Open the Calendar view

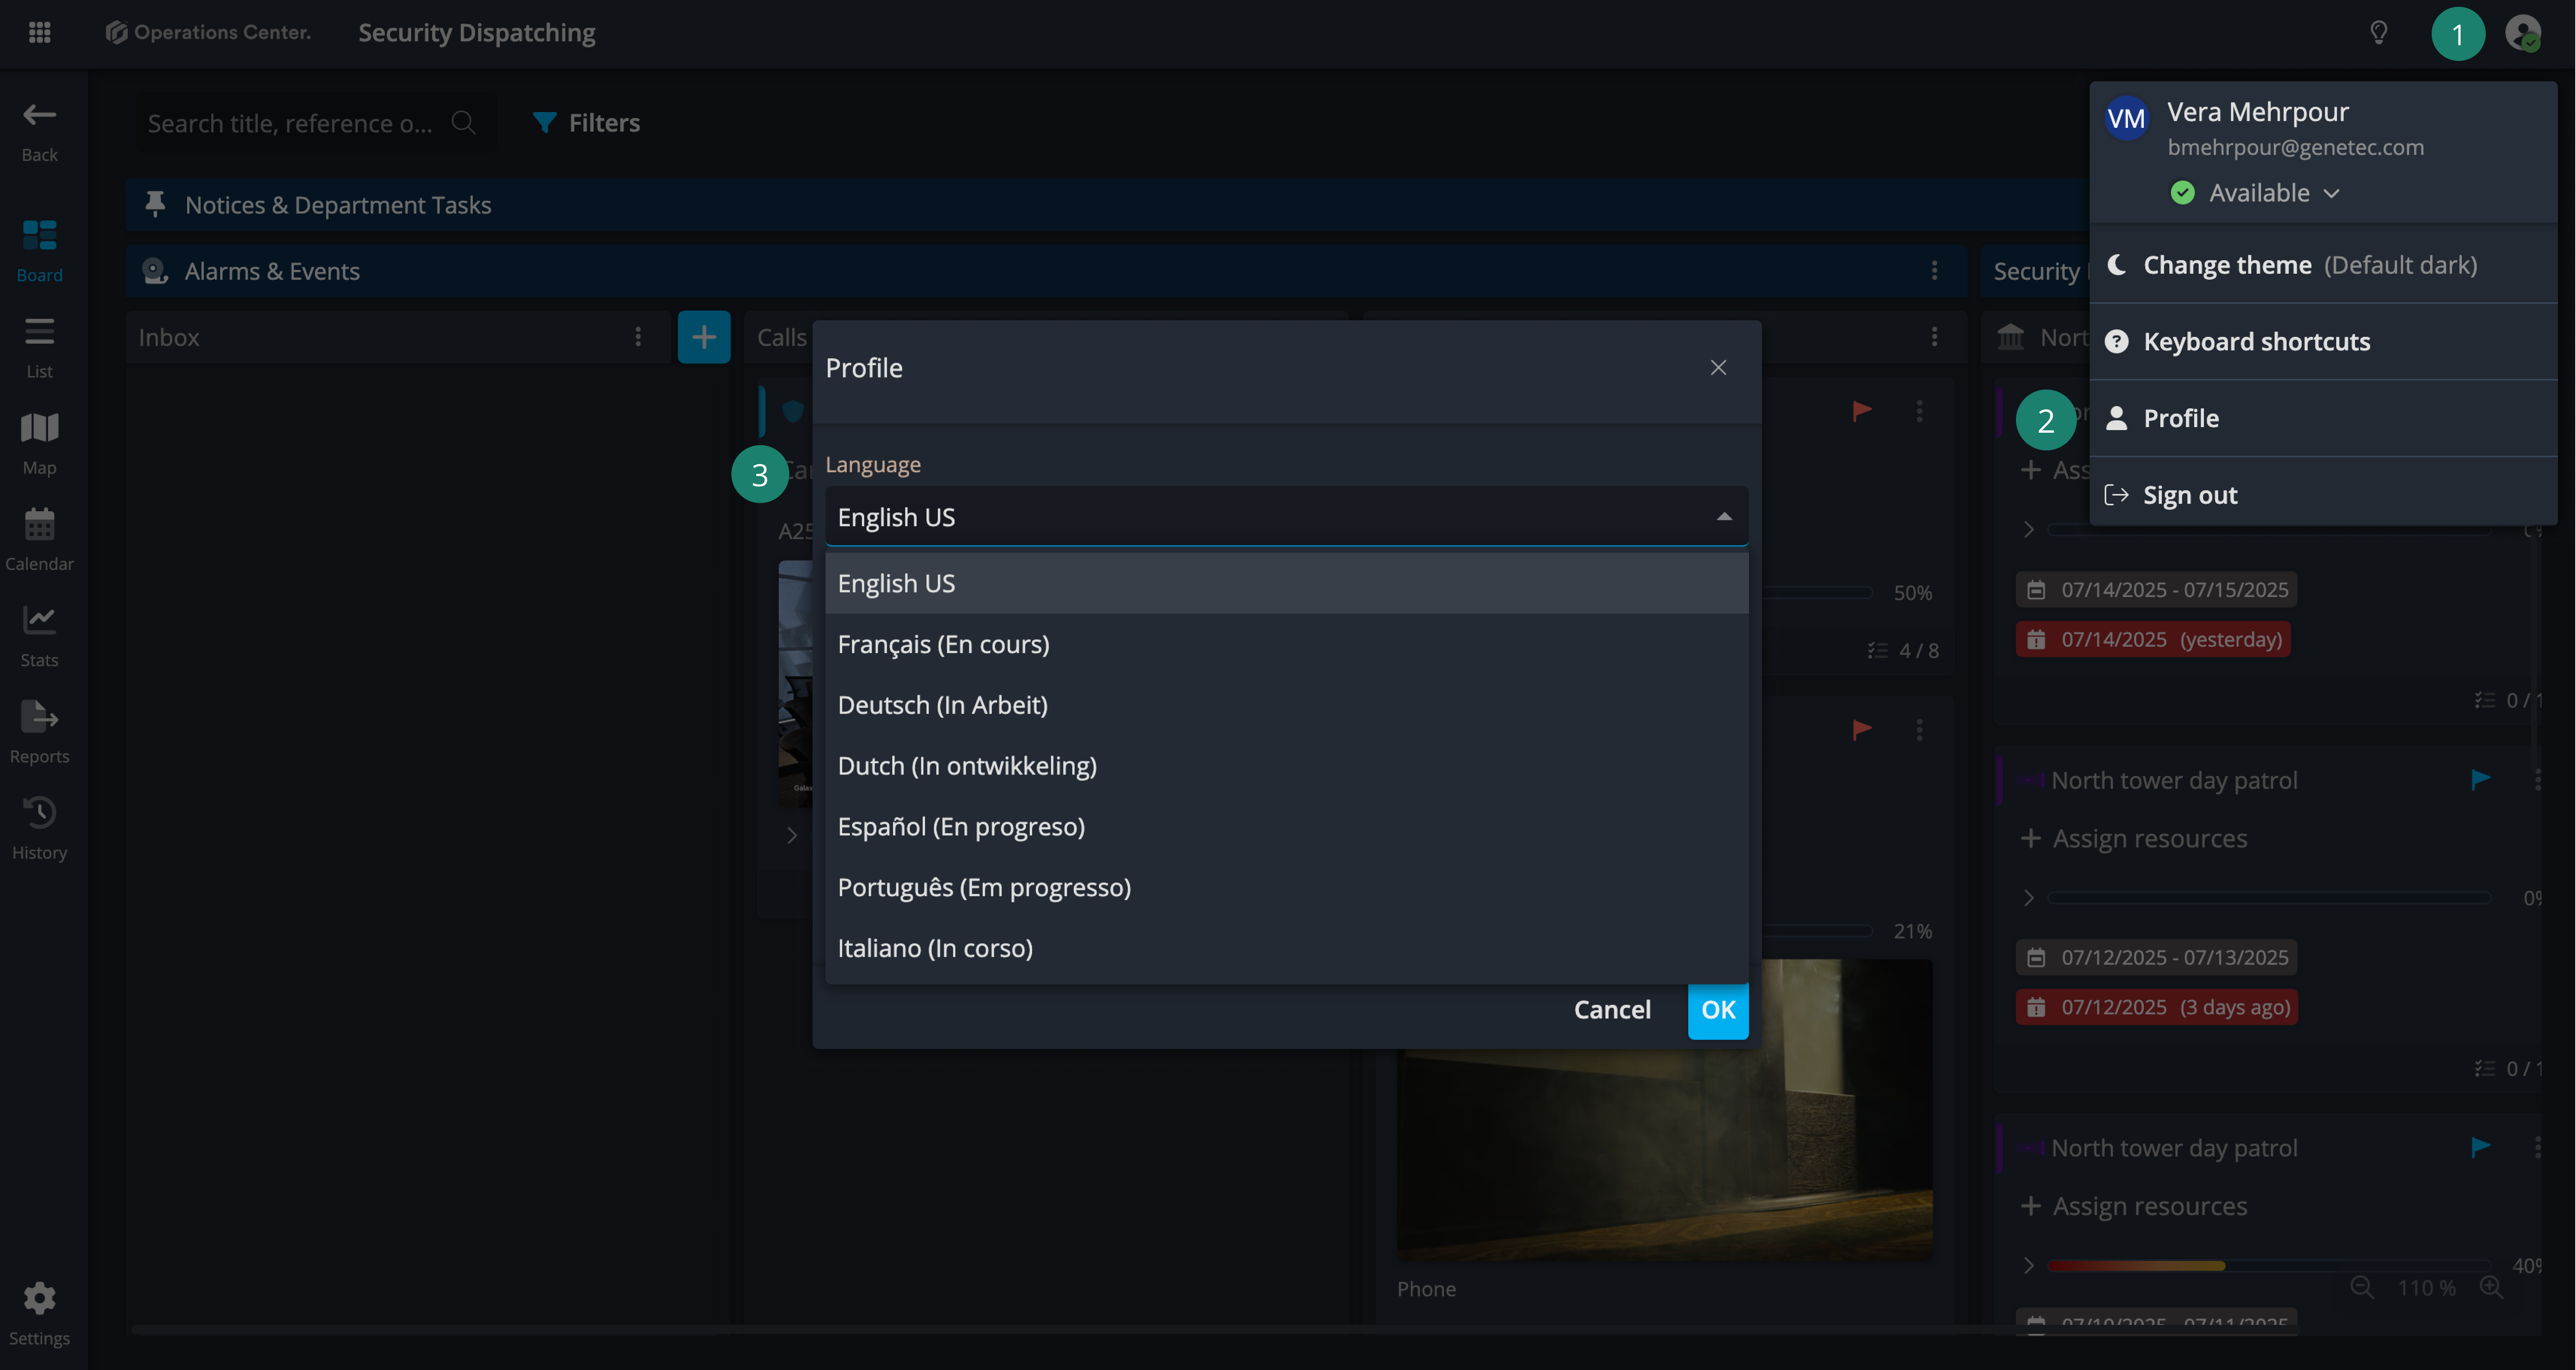39,540
